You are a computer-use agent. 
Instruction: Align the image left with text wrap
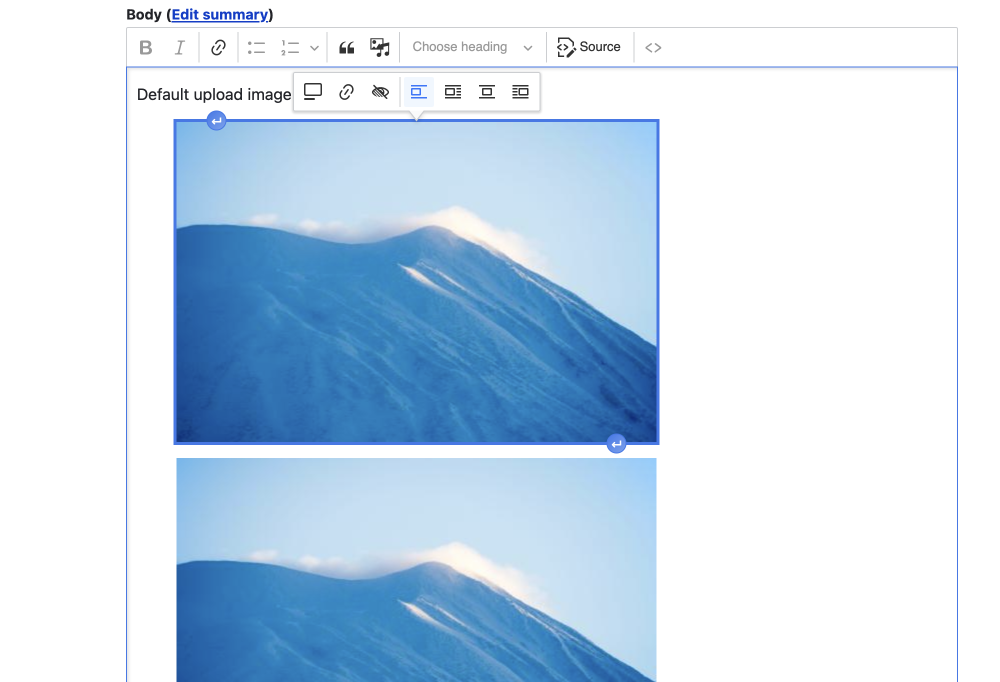pyautogui.click(x=453, y=92)
